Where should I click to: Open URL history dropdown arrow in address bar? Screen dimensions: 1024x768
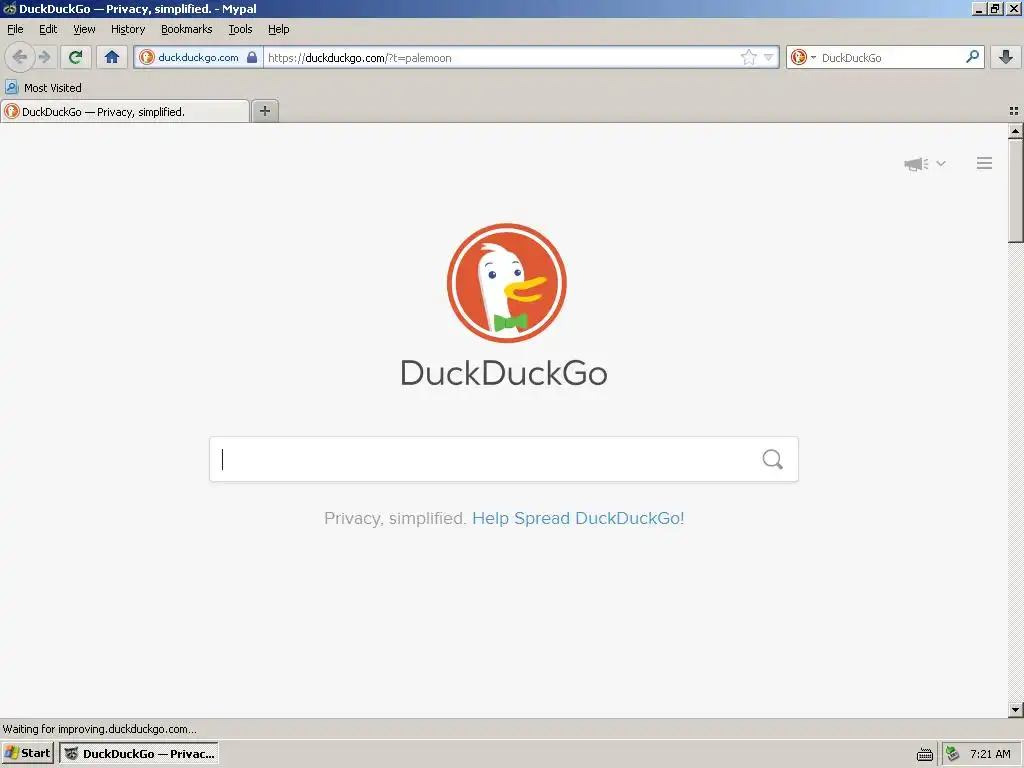click(x=769, y=57)
